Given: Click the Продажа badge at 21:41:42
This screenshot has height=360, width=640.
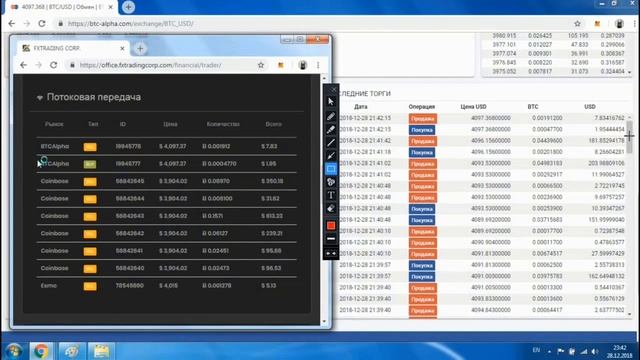Looking at the screenshot, I should click(422, 141).
